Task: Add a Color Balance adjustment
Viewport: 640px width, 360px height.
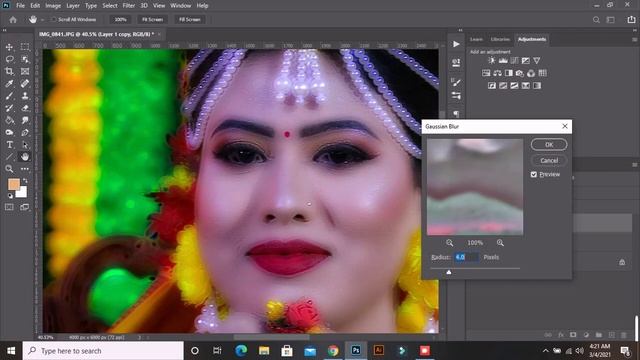Action: click(497, 73)
